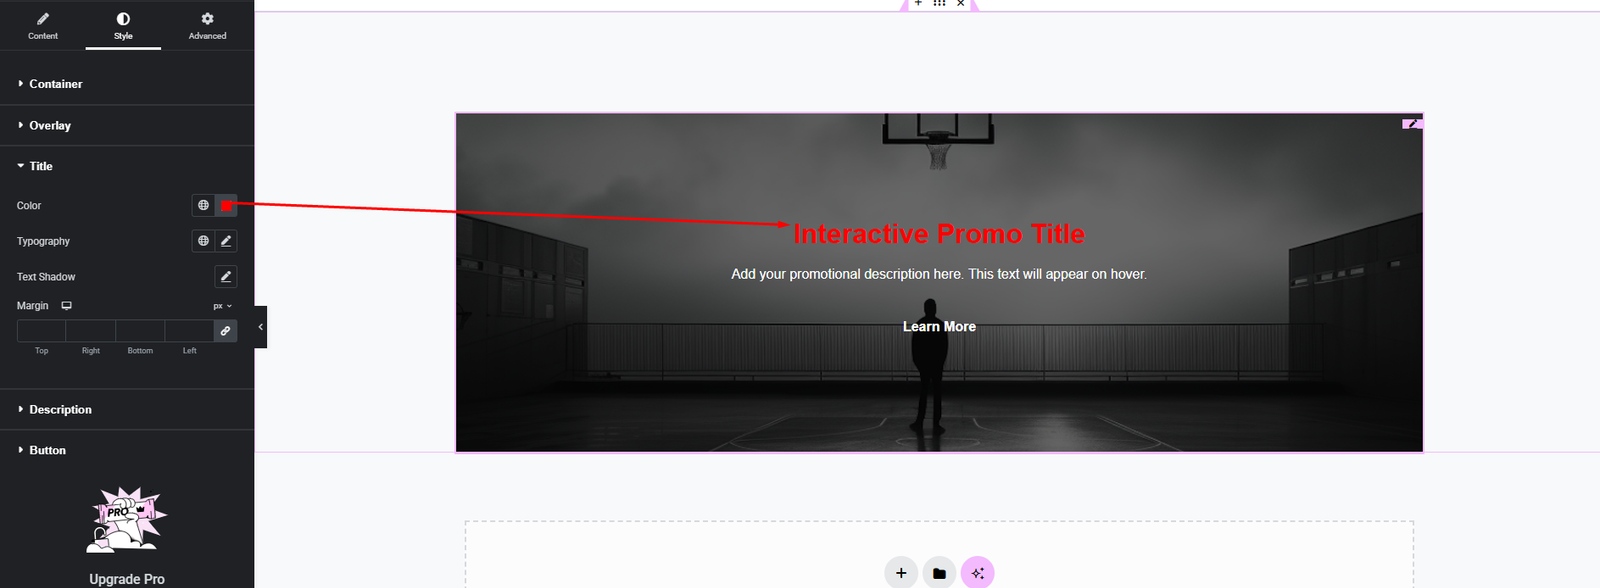The image size is (1600, 588).
Task: Open the Advanced tab
Action: (207, 25)
